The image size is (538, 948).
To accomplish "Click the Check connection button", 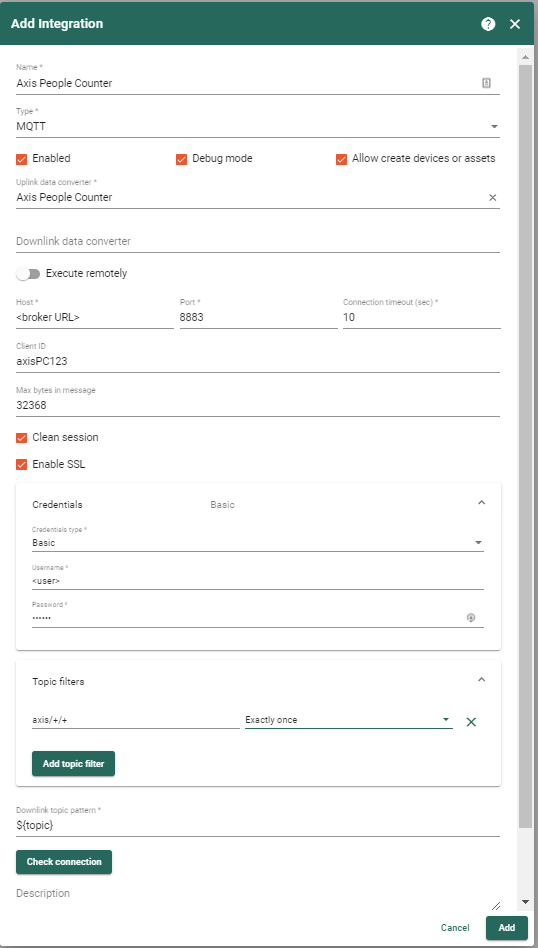I will (64, 862).
